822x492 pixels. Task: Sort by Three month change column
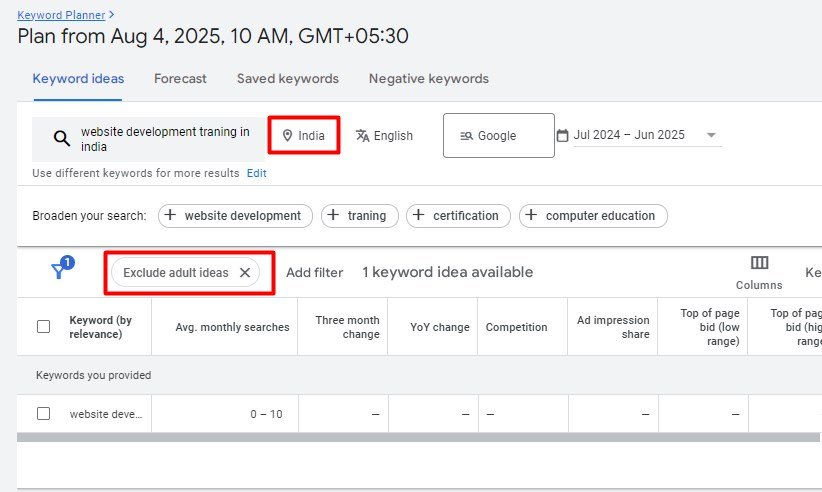[x=347, y=327]
